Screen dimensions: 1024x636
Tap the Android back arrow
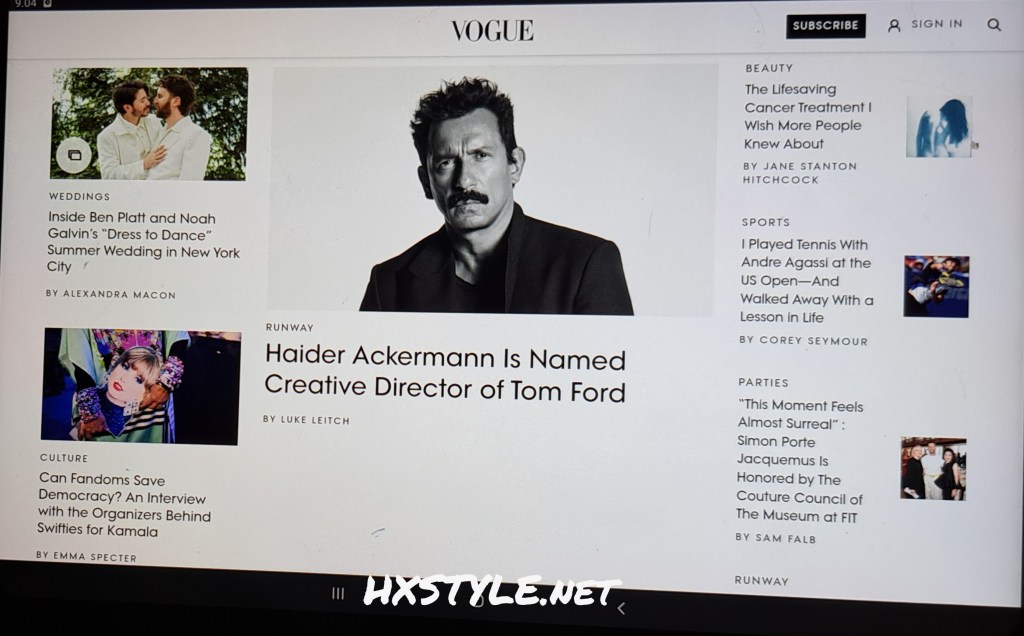pyautogui.click(x=621, y=607)
